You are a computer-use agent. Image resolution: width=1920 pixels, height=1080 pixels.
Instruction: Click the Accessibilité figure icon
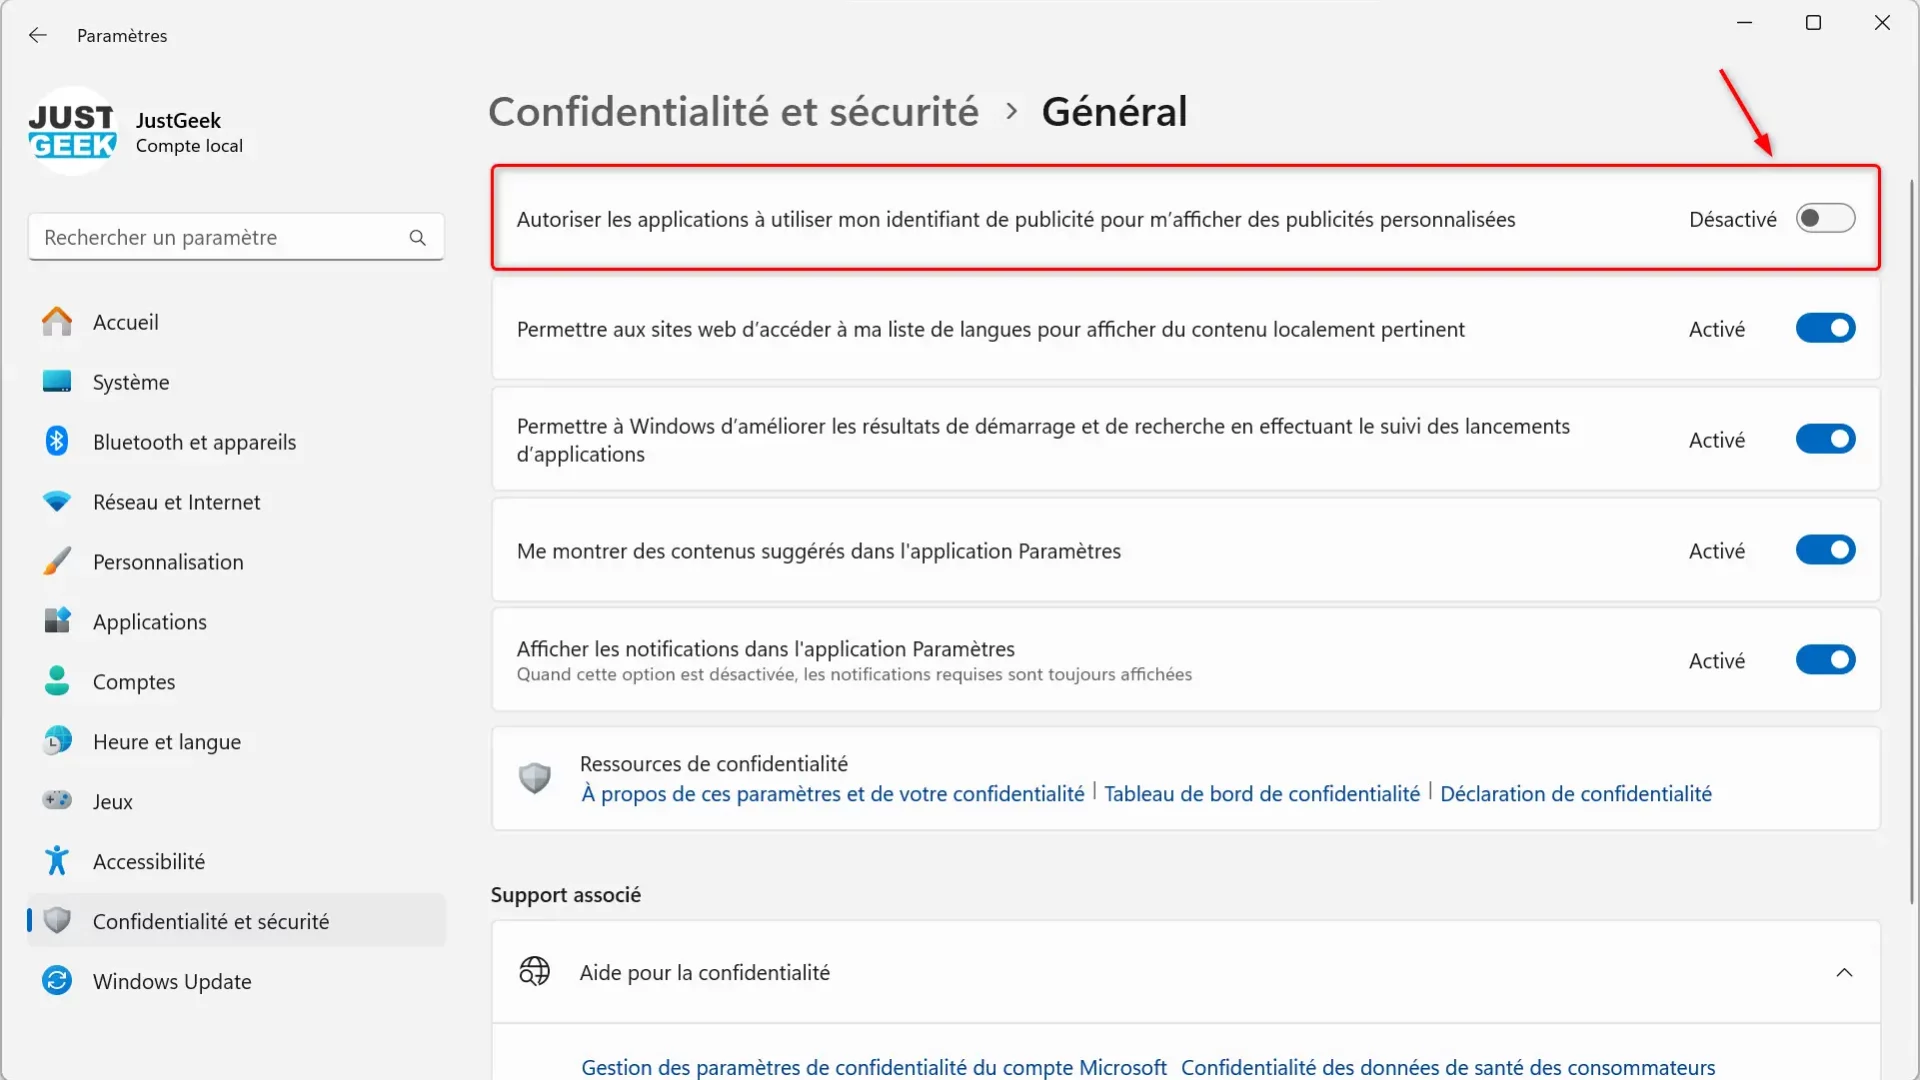pos(57,860)
